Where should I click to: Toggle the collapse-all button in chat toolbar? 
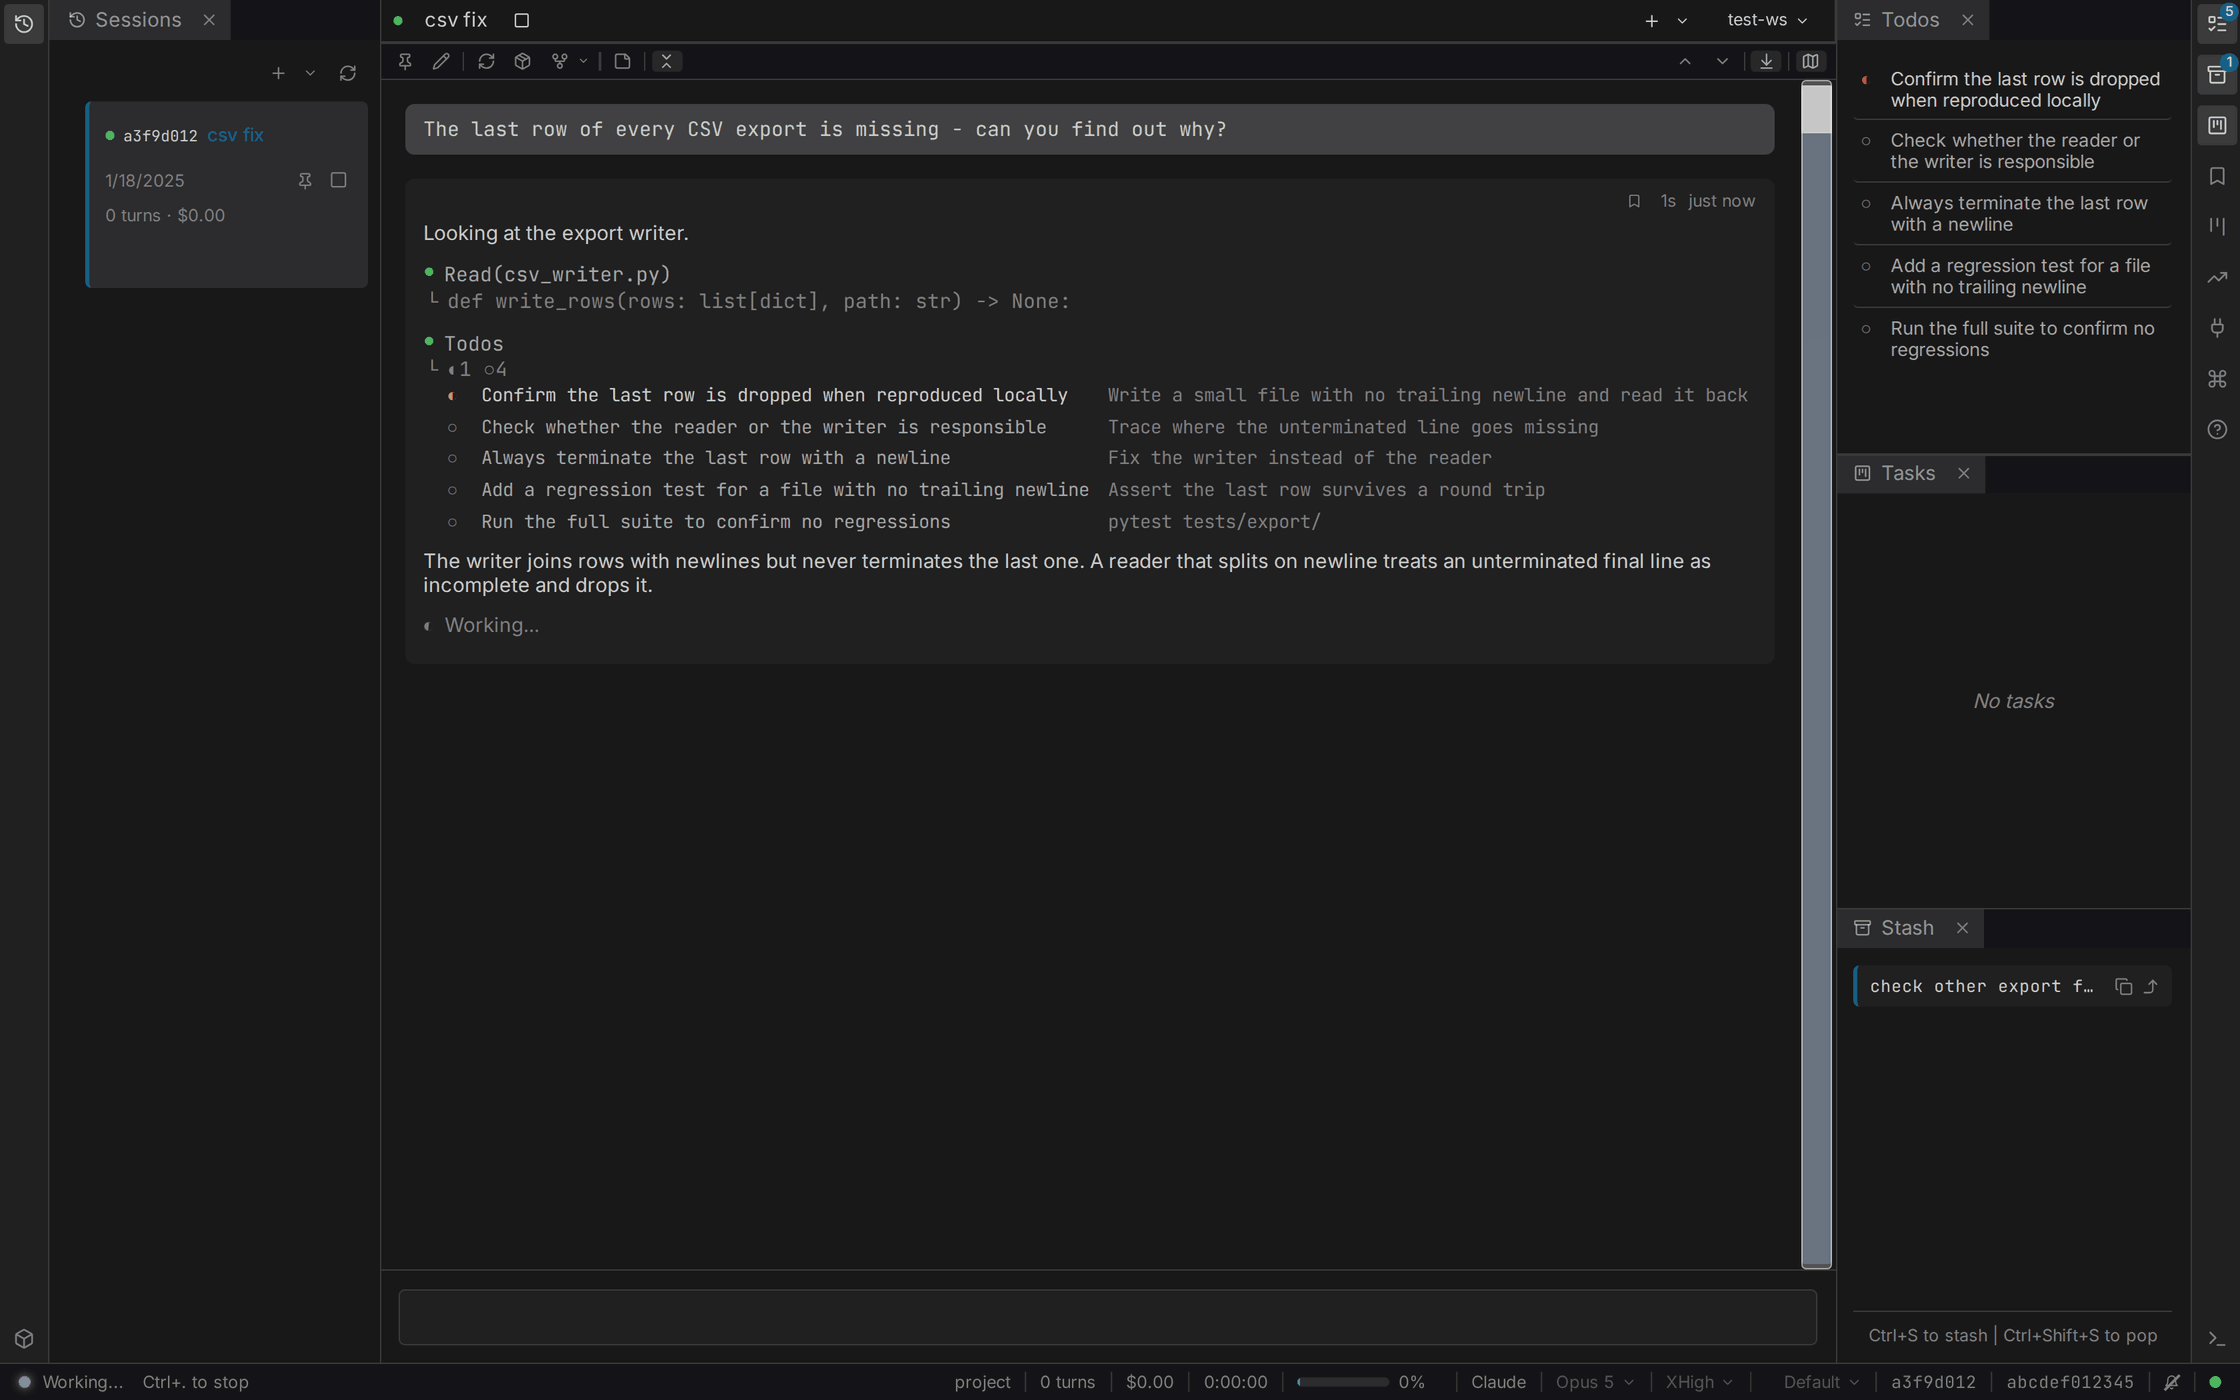667,61
